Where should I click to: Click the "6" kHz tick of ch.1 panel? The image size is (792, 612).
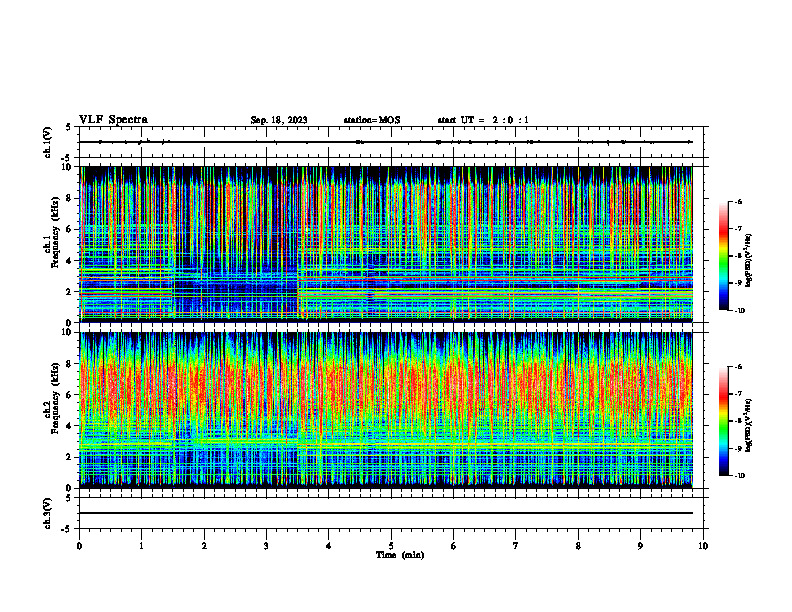(70, 229)
